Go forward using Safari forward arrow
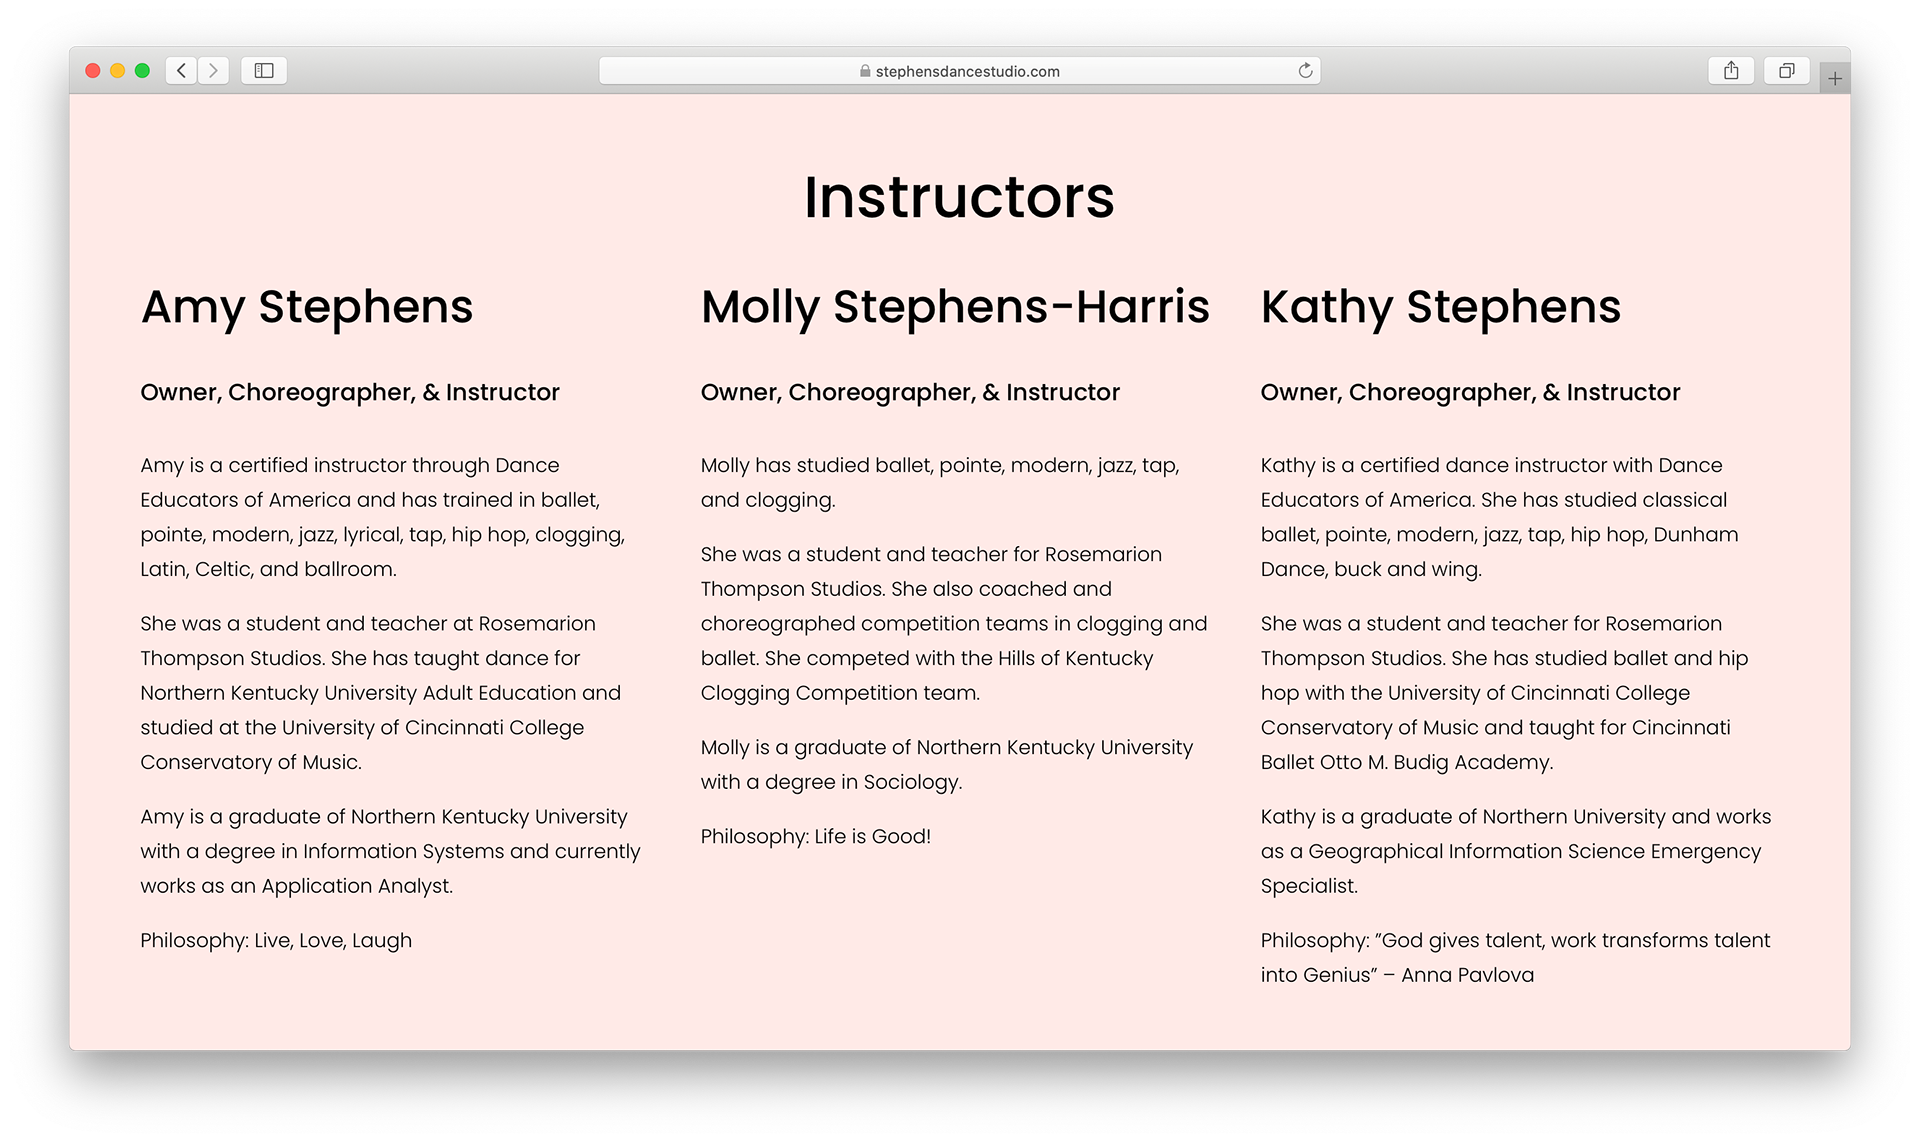 click(x=213, y=70)
